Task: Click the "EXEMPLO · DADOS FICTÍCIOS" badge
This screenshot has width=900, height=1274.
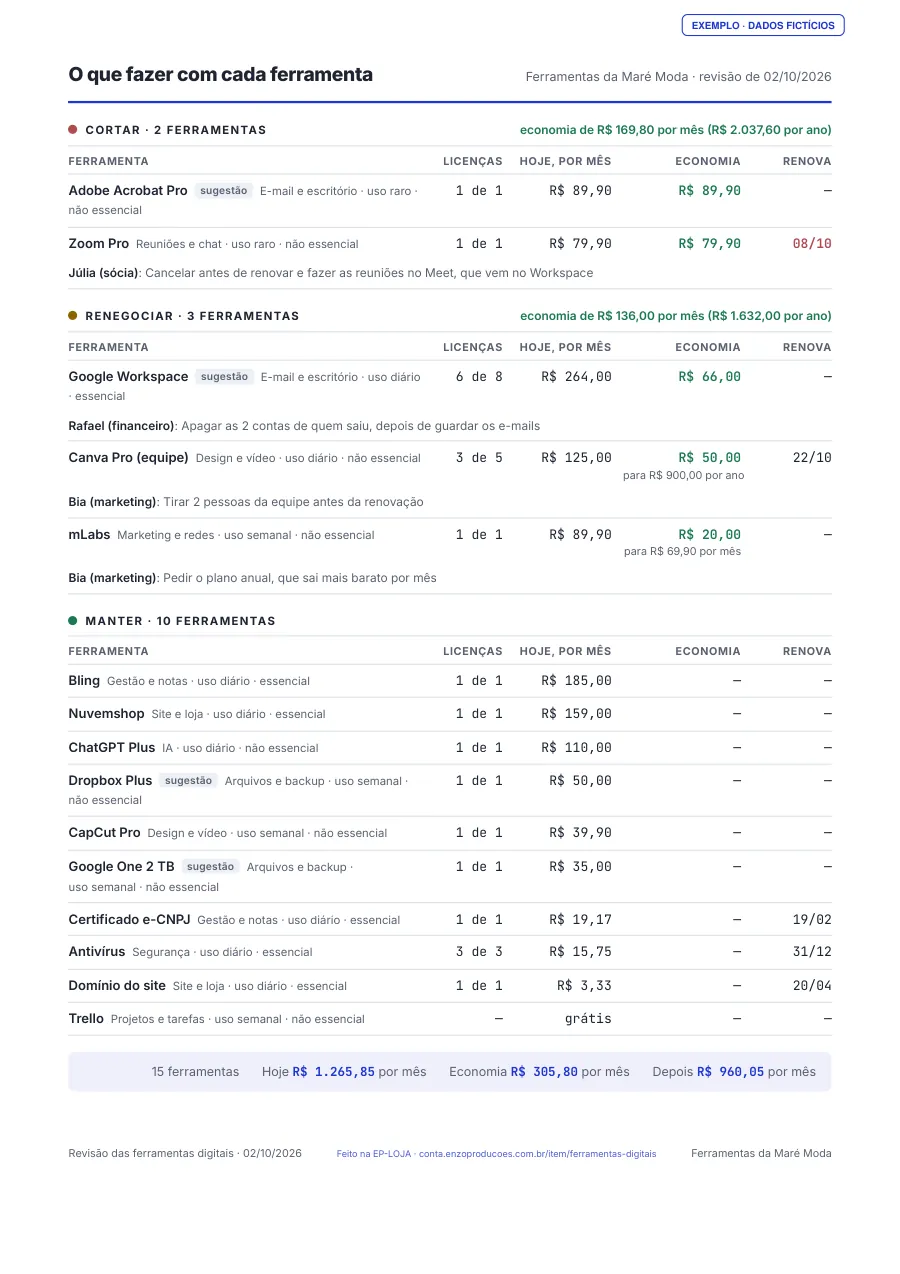Action: coord(763,25)
